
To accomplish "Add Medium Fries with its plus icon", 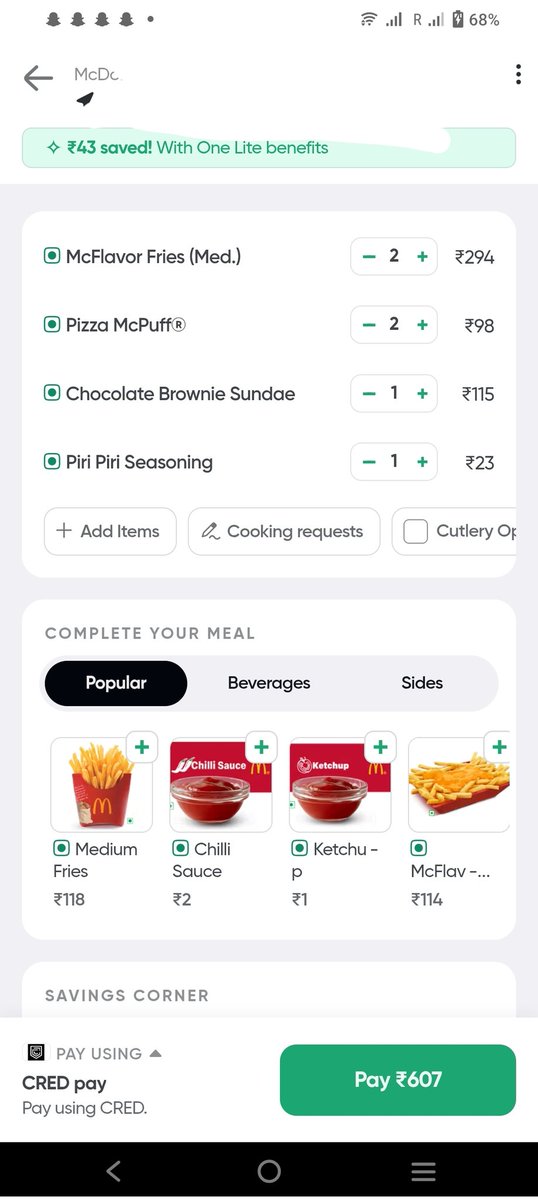I will [x=141, y=747].
